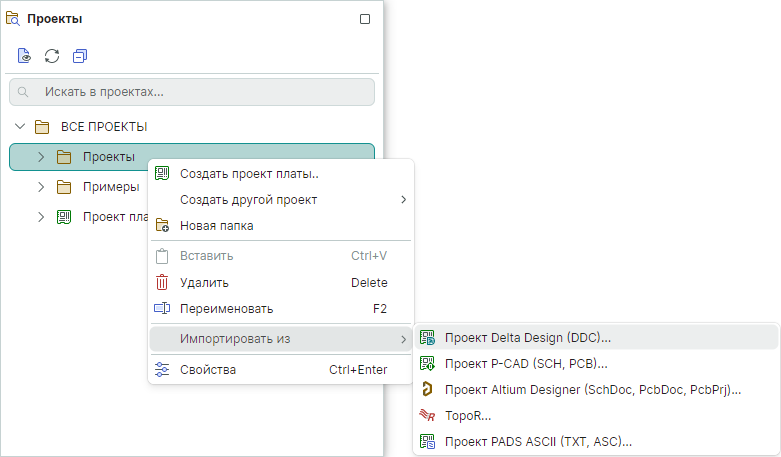Click the Projects panel header icon
The height and width of the screenshot is (457, 781).
click(13, 18)
